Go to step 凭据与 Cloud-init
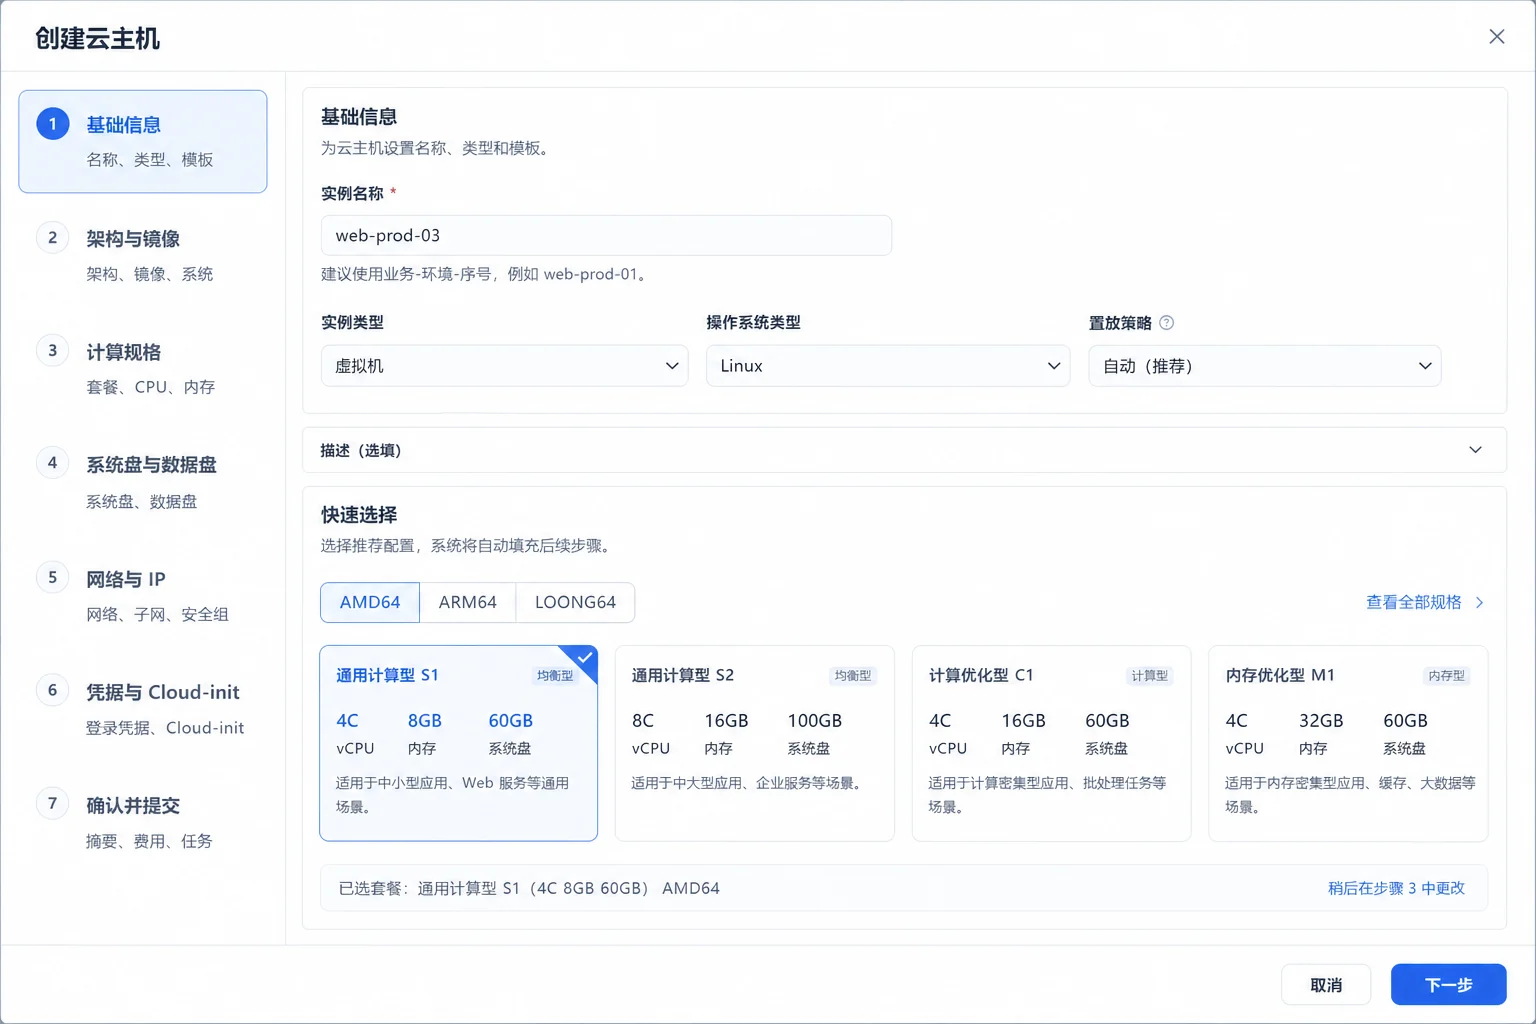This screenshot has height=1024, width=1536. pyautogui.click(x=143, y=708)
